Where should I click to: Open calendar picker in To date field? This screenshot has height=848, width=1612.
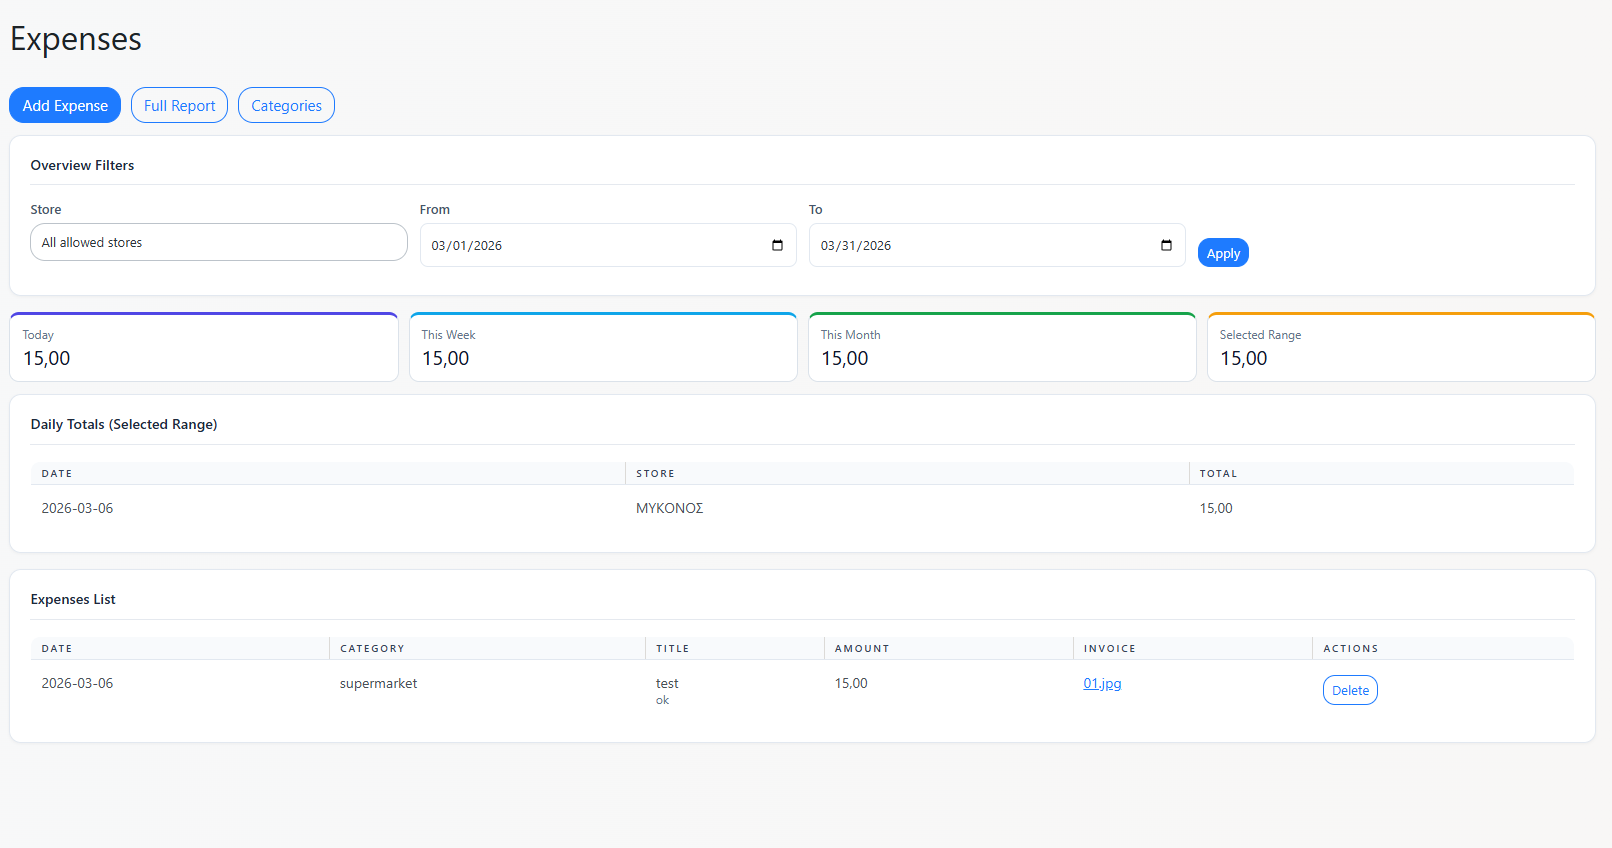click(1166, 246)
